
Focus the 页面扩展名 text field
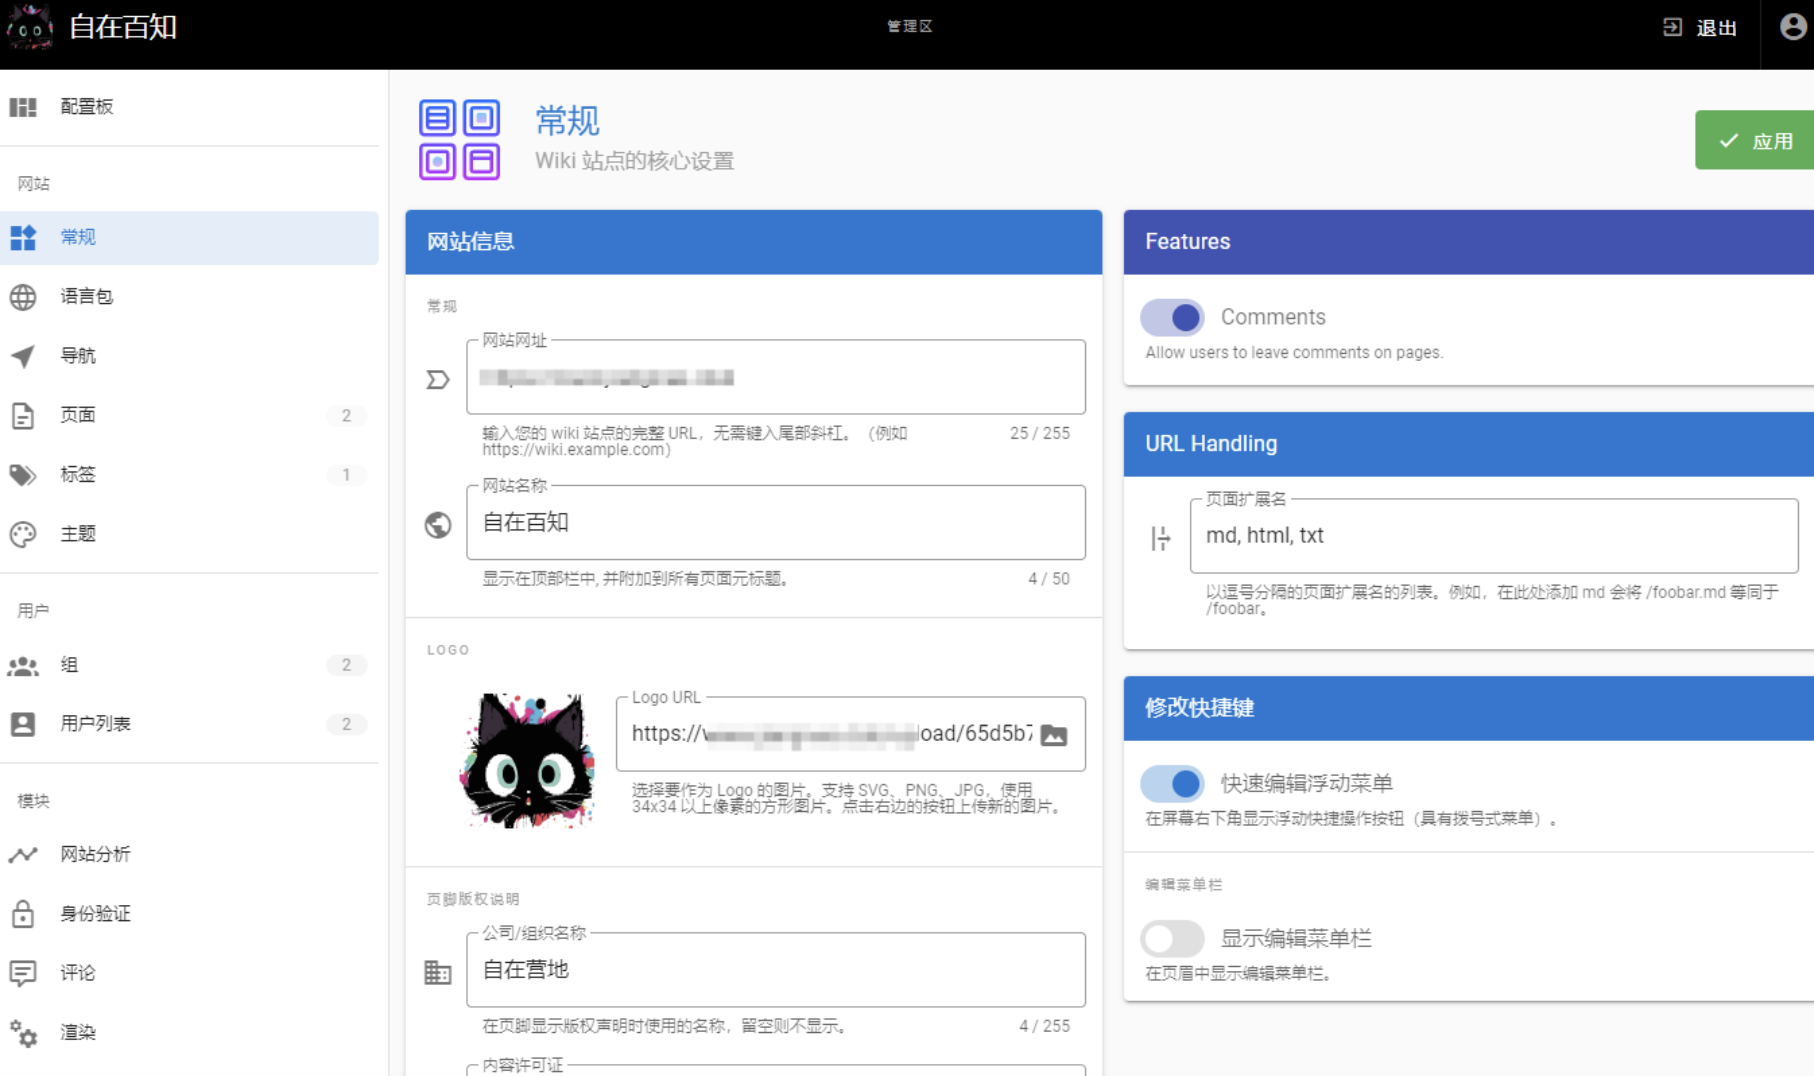1493,536
